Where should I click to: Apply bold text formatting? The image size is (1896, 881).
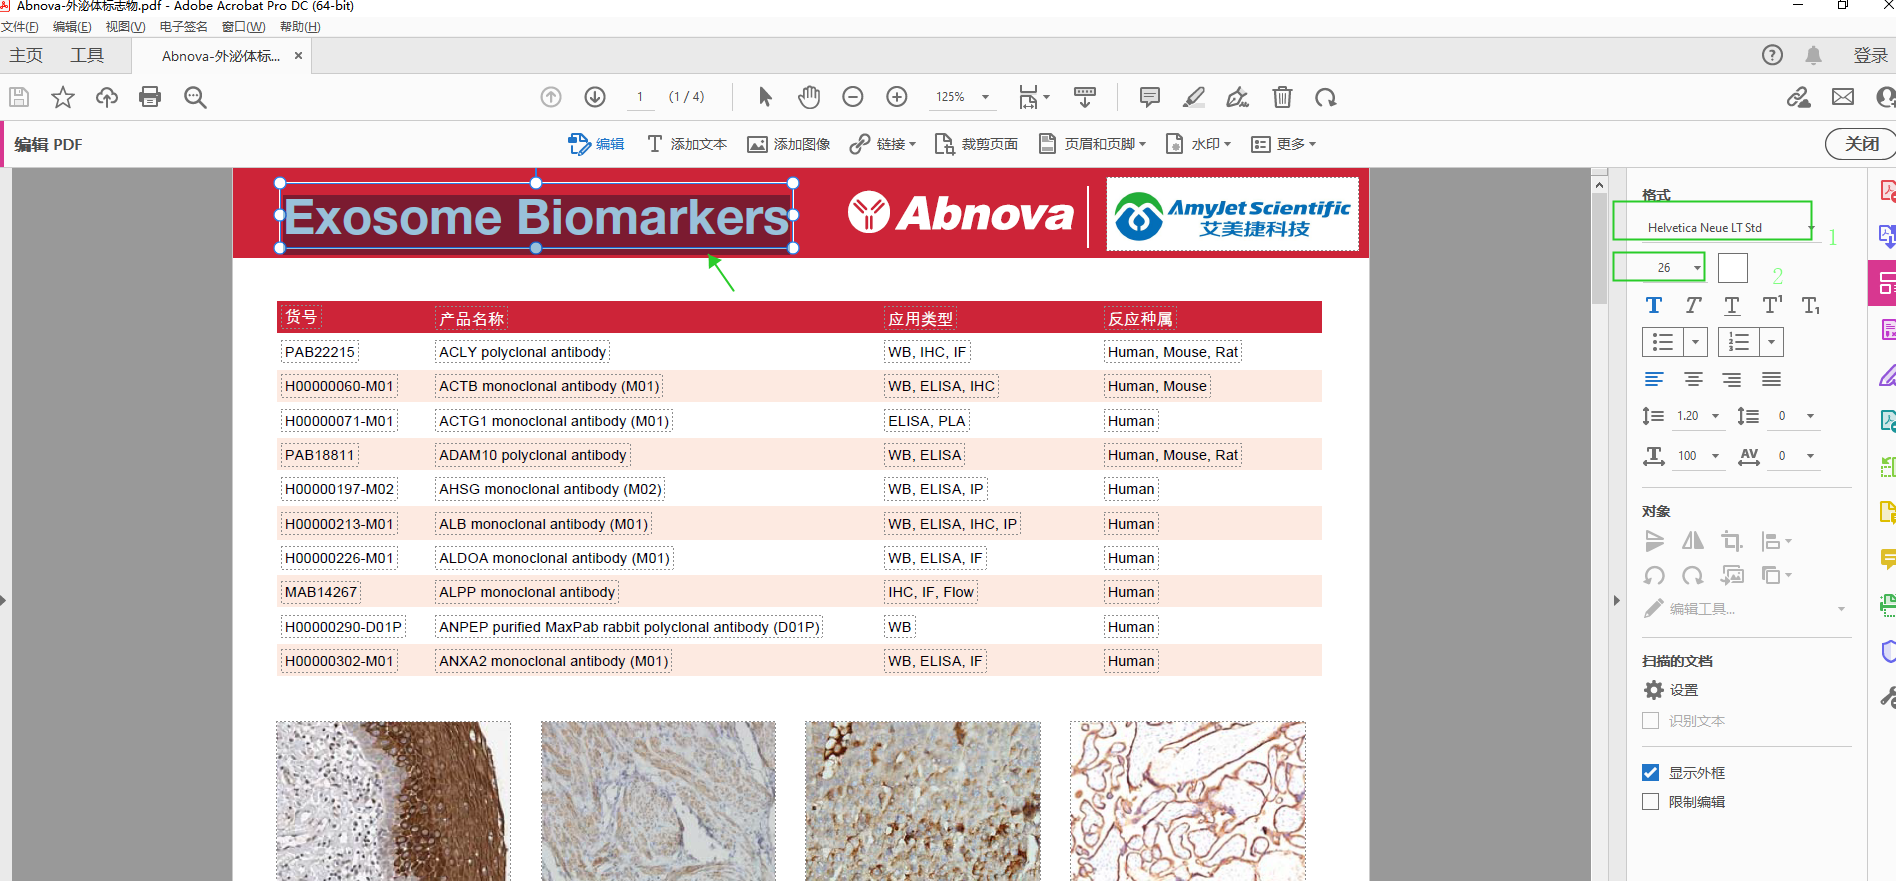point(1654,306)
